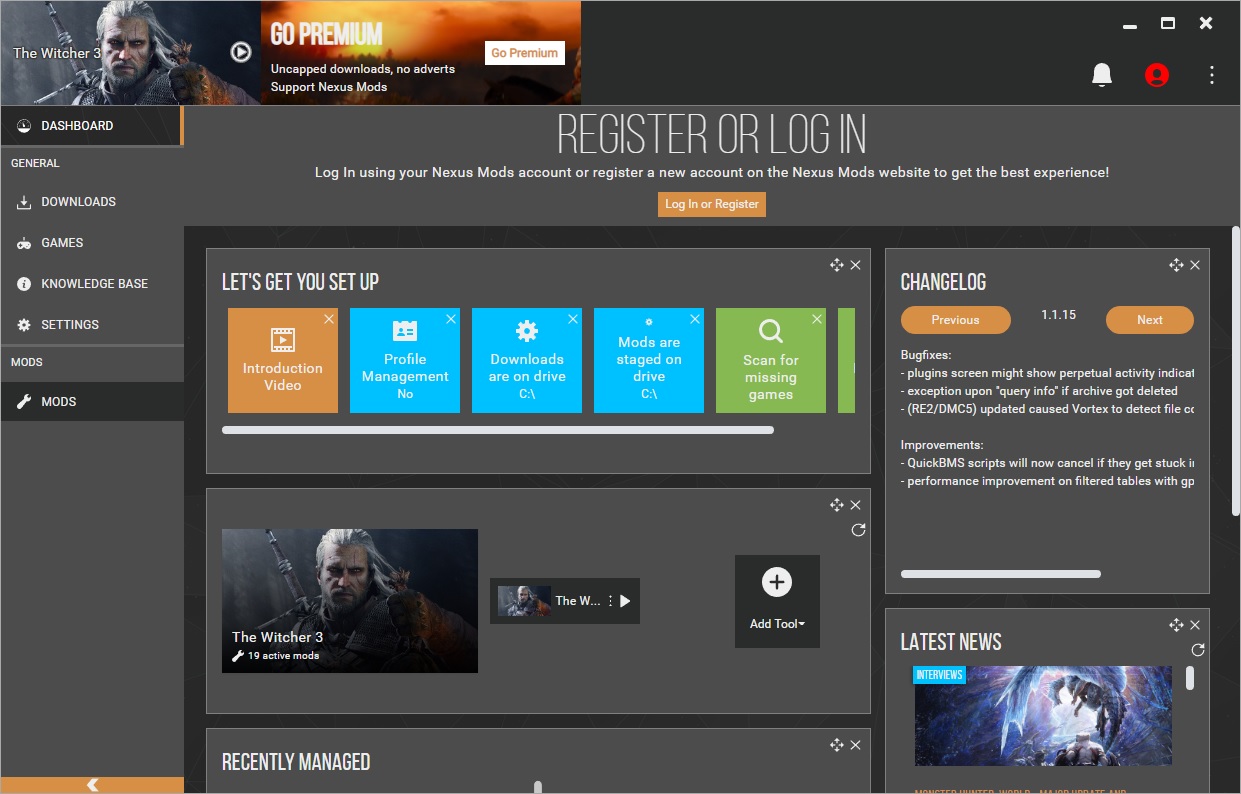
Task: Open the three-dot global menu
Action: tap(1212, 75)
